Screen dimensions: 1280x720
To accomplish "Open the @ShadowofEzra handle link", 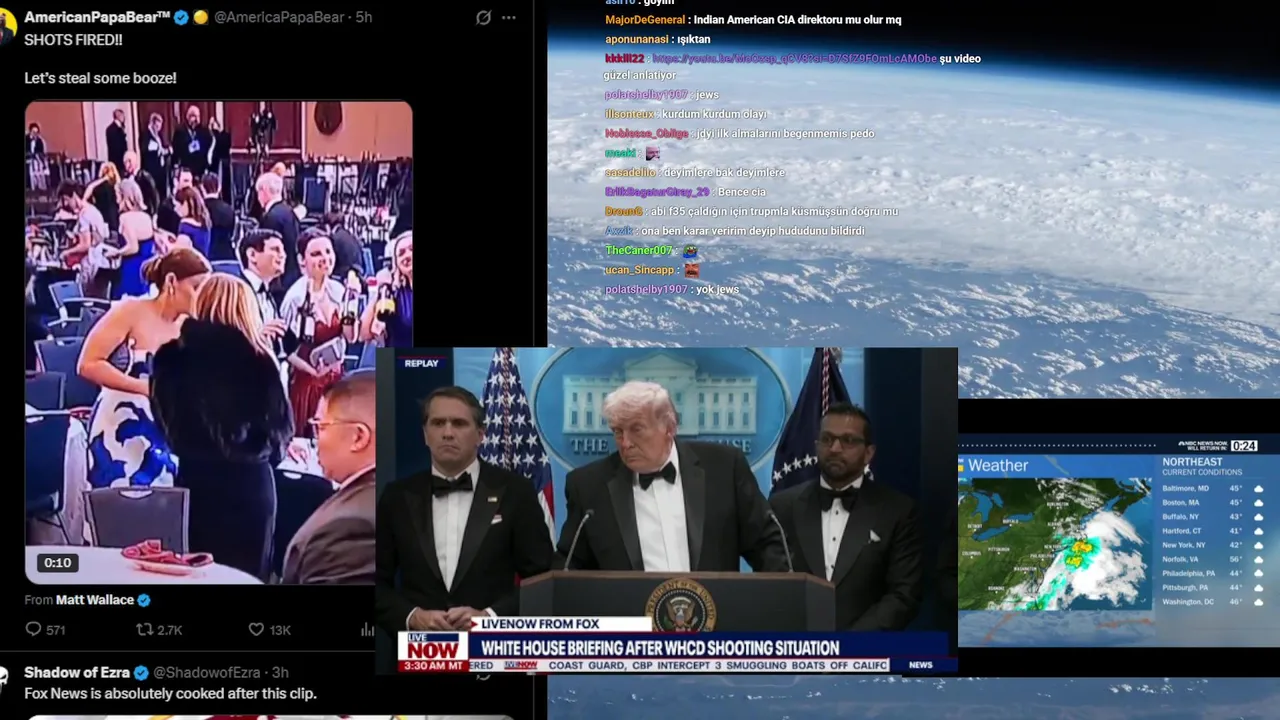I will click(206, 673).
